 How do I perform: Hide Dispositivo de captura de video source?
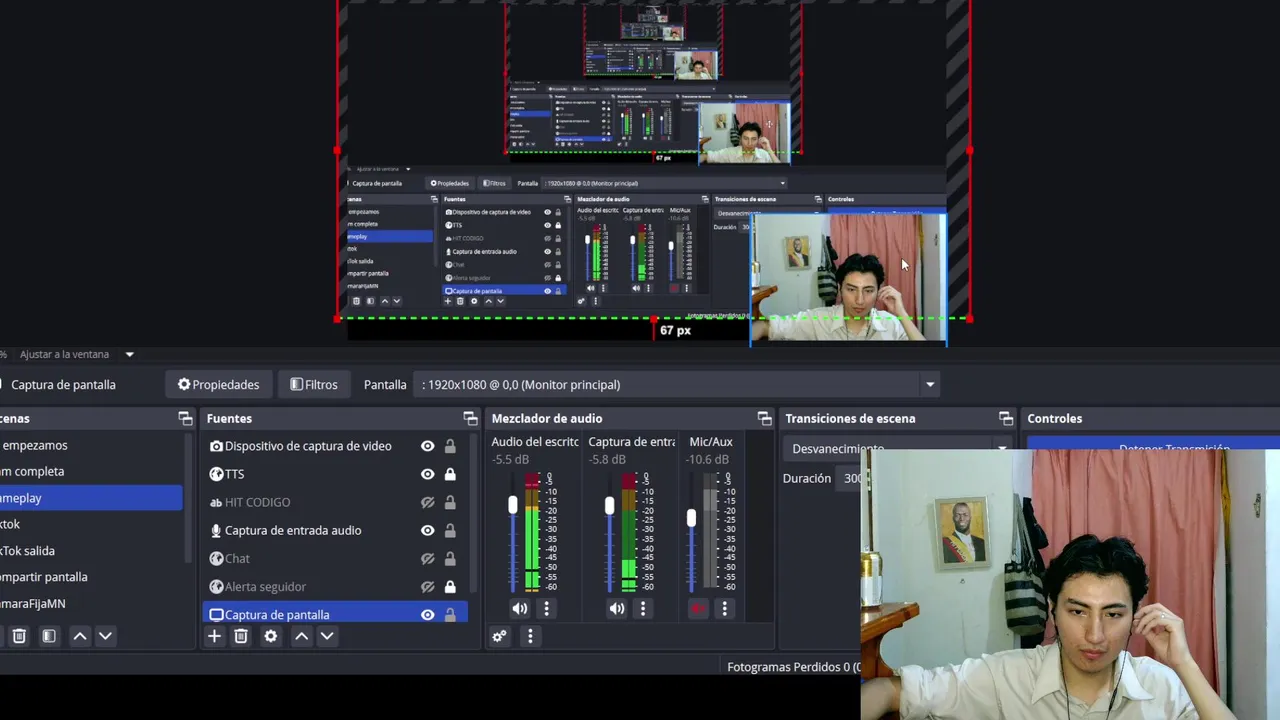point(427,446)
